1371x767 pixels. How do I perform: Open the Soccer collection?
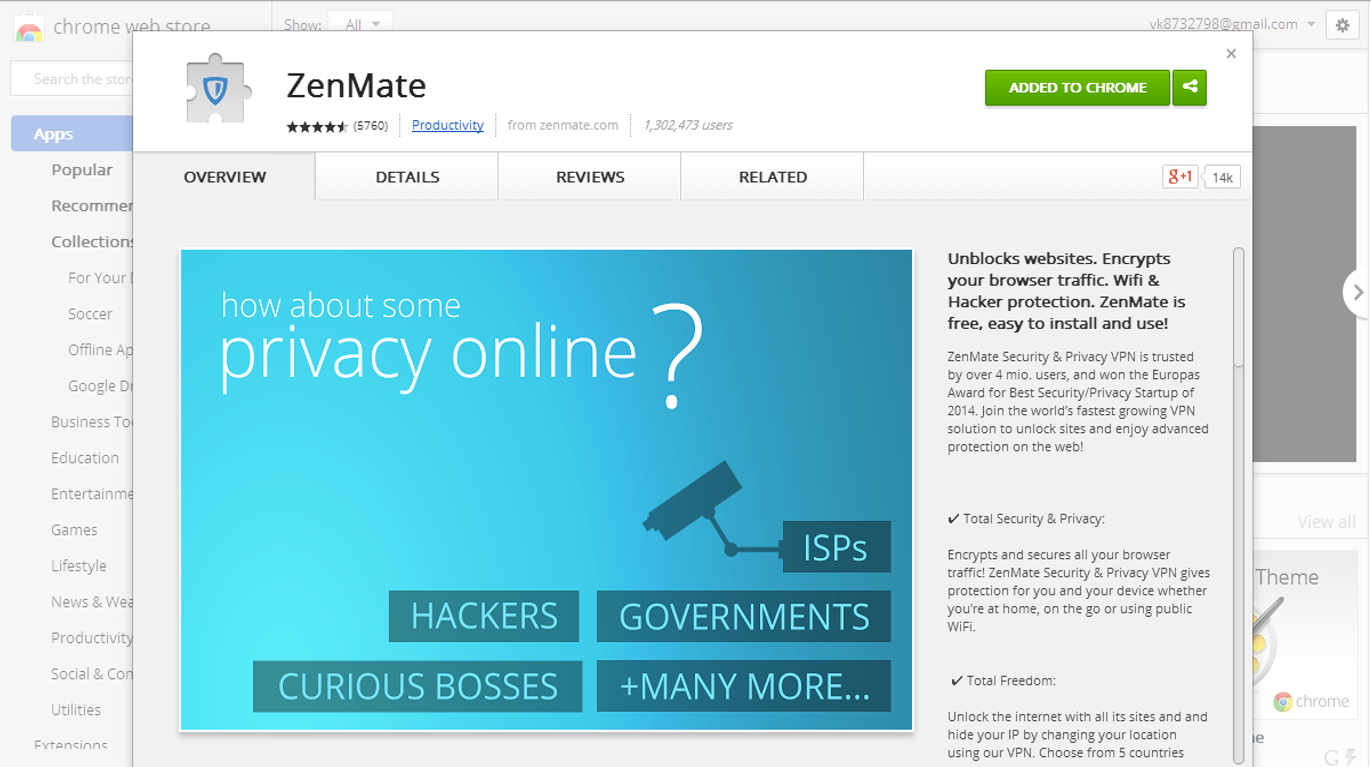[x=90, y=314]
